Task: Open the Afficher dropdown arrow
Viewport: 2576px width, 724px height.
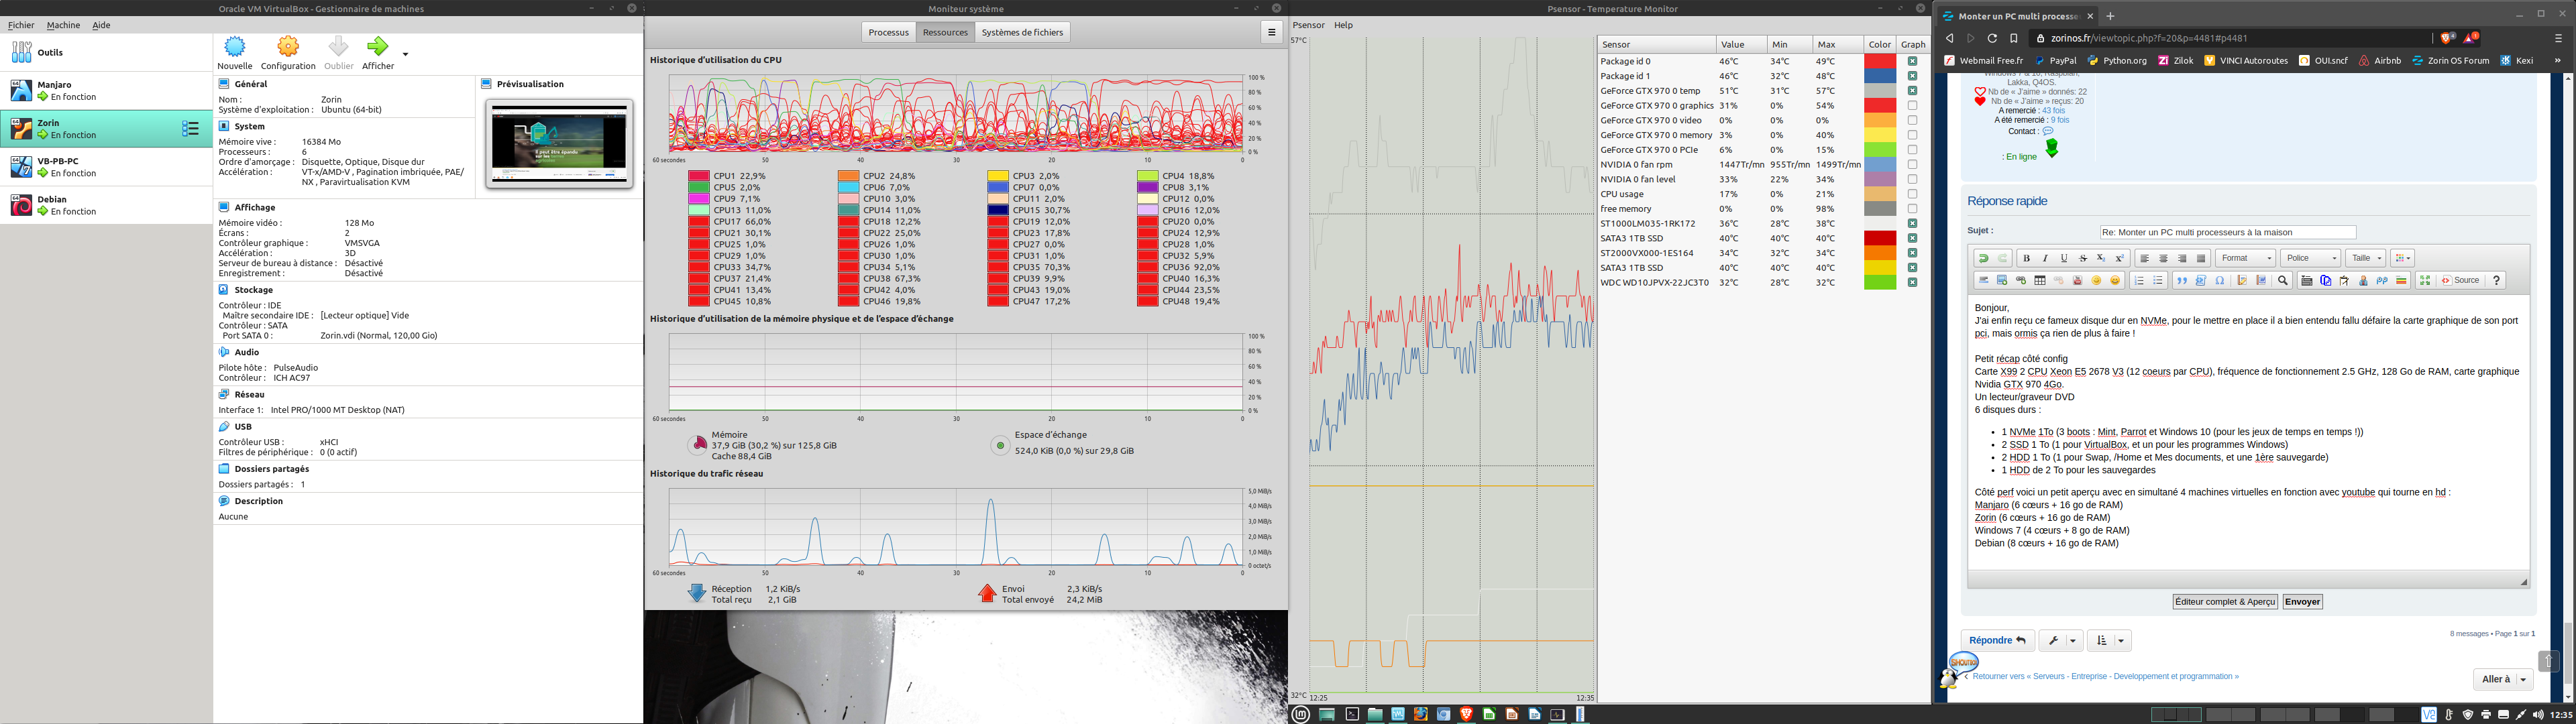Action: [x=405, y=54]
